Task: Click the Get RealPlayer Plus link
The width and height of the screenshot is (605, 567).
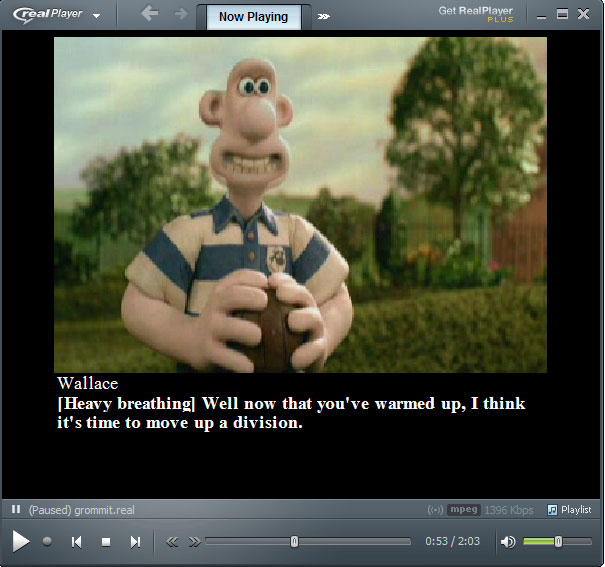Action: 475,14
